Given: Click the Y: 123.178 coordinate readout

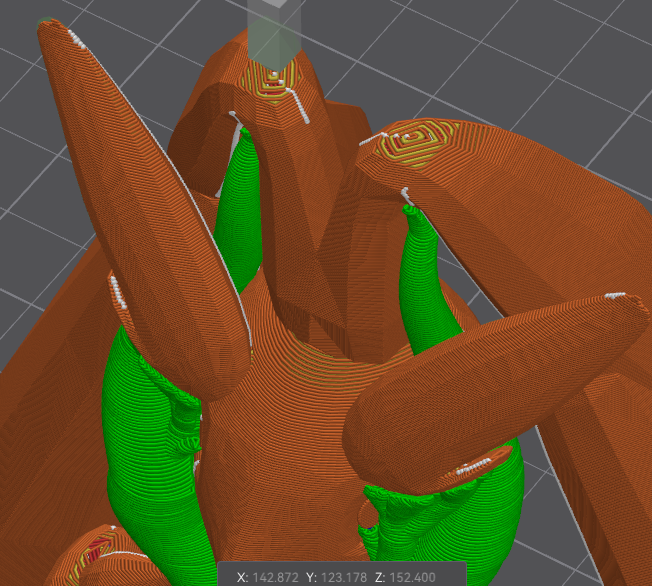Looking at the screenshot, I should click(x=337, y=577).
